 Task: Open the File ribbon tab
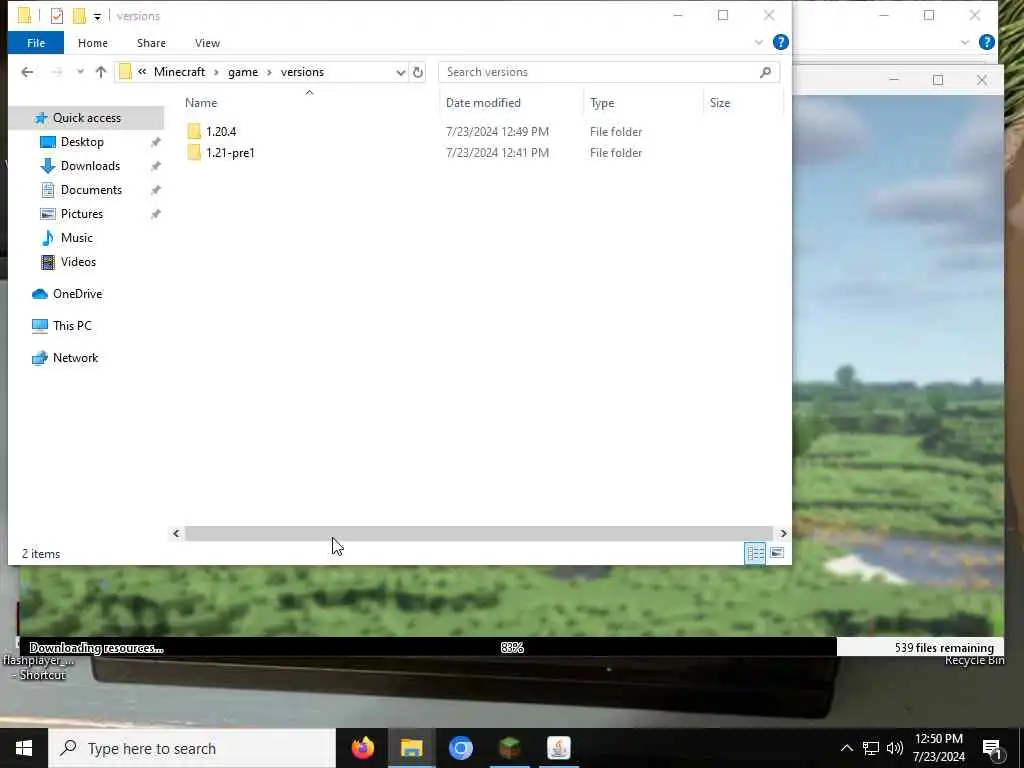click(x=36, y=43)
